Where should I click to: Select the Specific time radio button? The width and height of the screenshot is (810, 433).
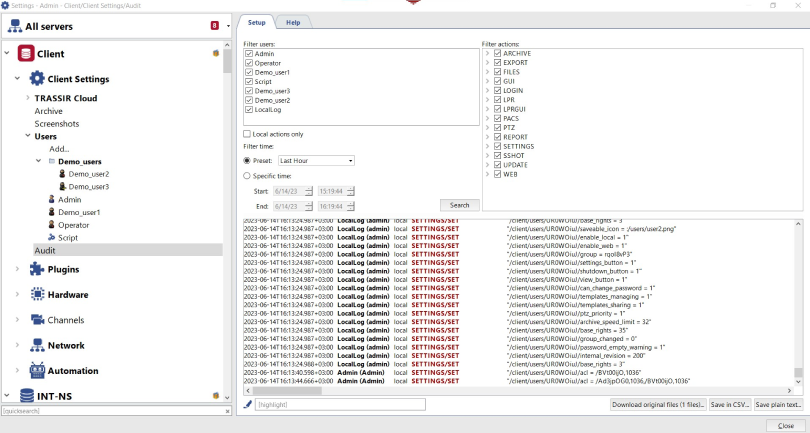(x=247, y=176)
